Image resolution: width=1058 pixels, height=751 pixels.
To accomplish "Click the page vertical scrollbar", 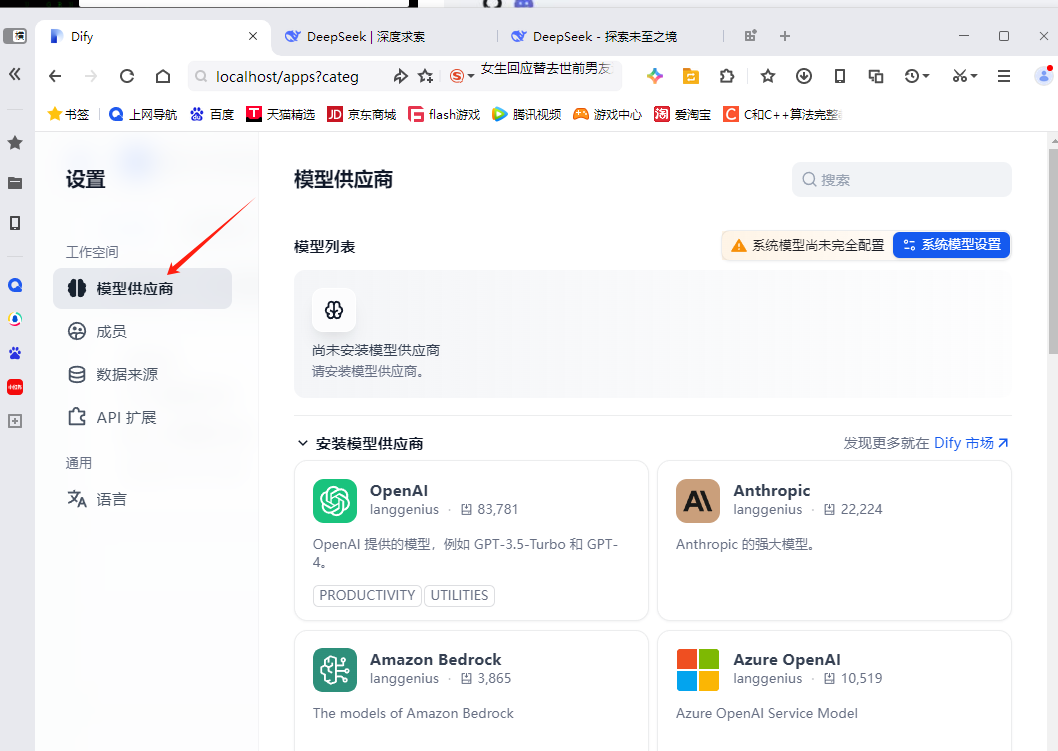I will (1053, 250).
